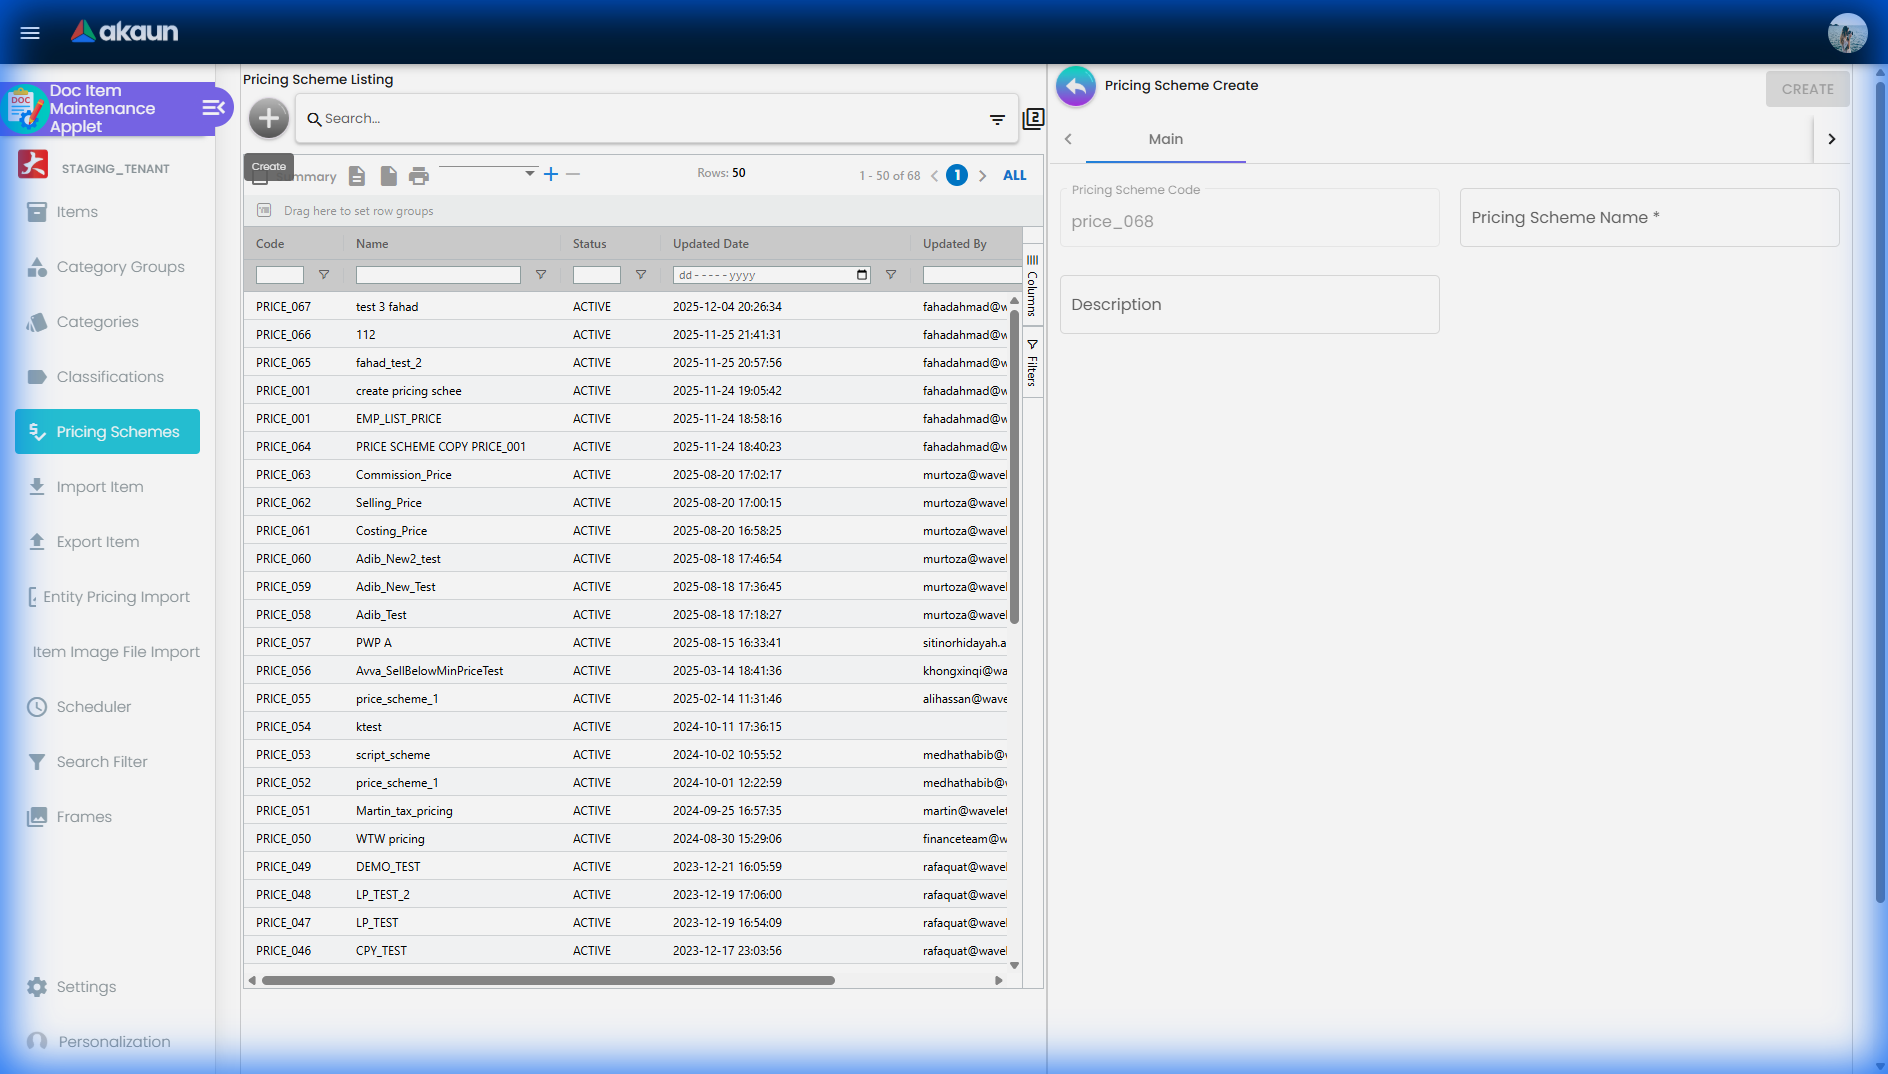The image size is (1888, 1074).
Task: Click the back arrow beside Pricing Scheme Create
Action: [x=1075, y=87]
